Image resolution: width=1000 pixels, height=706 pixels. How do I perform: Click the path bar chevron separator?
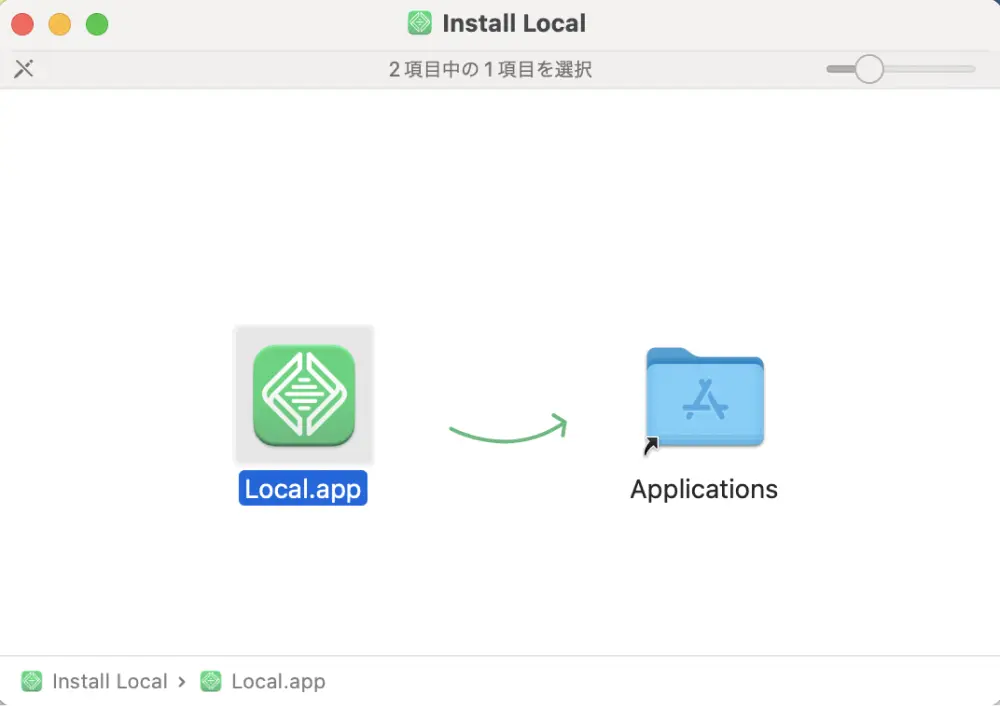[182, 681]
